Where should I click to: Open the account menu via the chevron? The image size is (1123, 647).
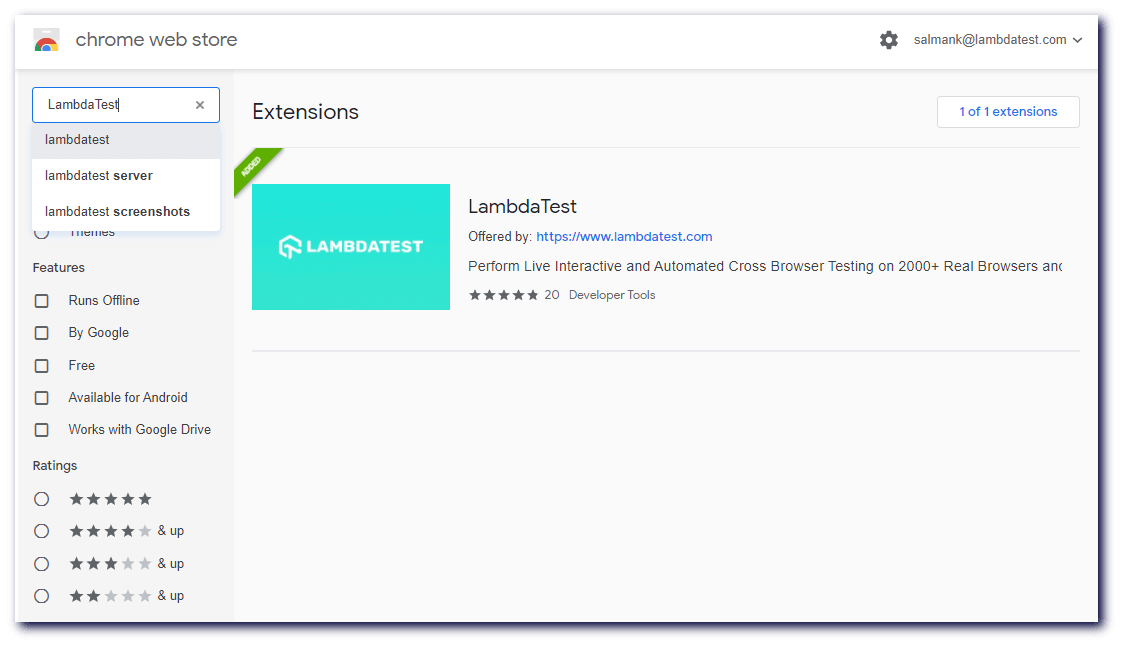point(1078,40)
